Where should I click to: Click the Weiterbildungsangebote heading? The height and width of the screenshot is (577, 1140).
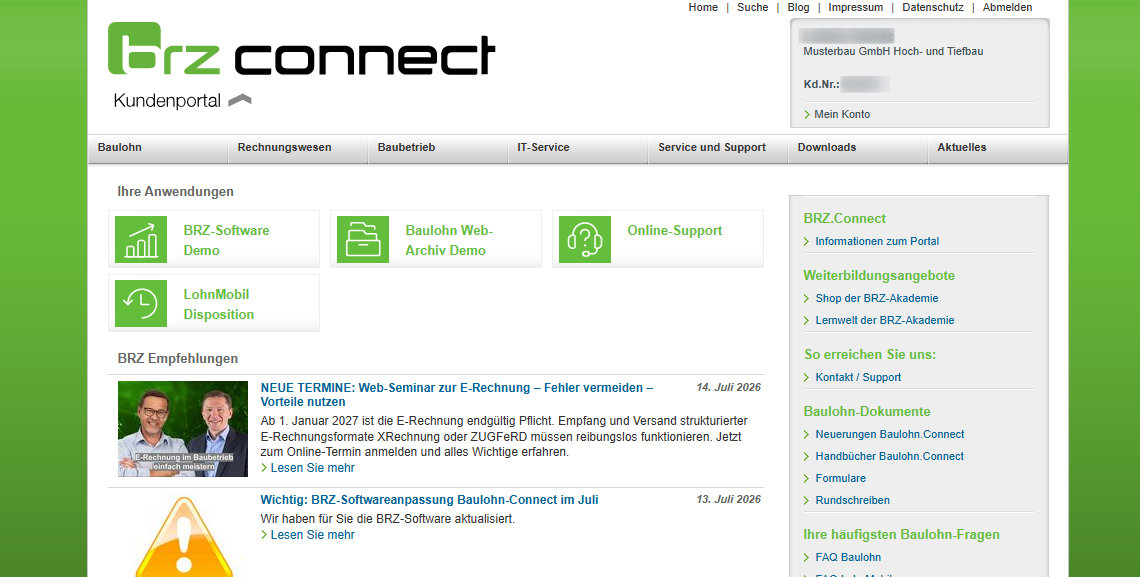point(879,275)
